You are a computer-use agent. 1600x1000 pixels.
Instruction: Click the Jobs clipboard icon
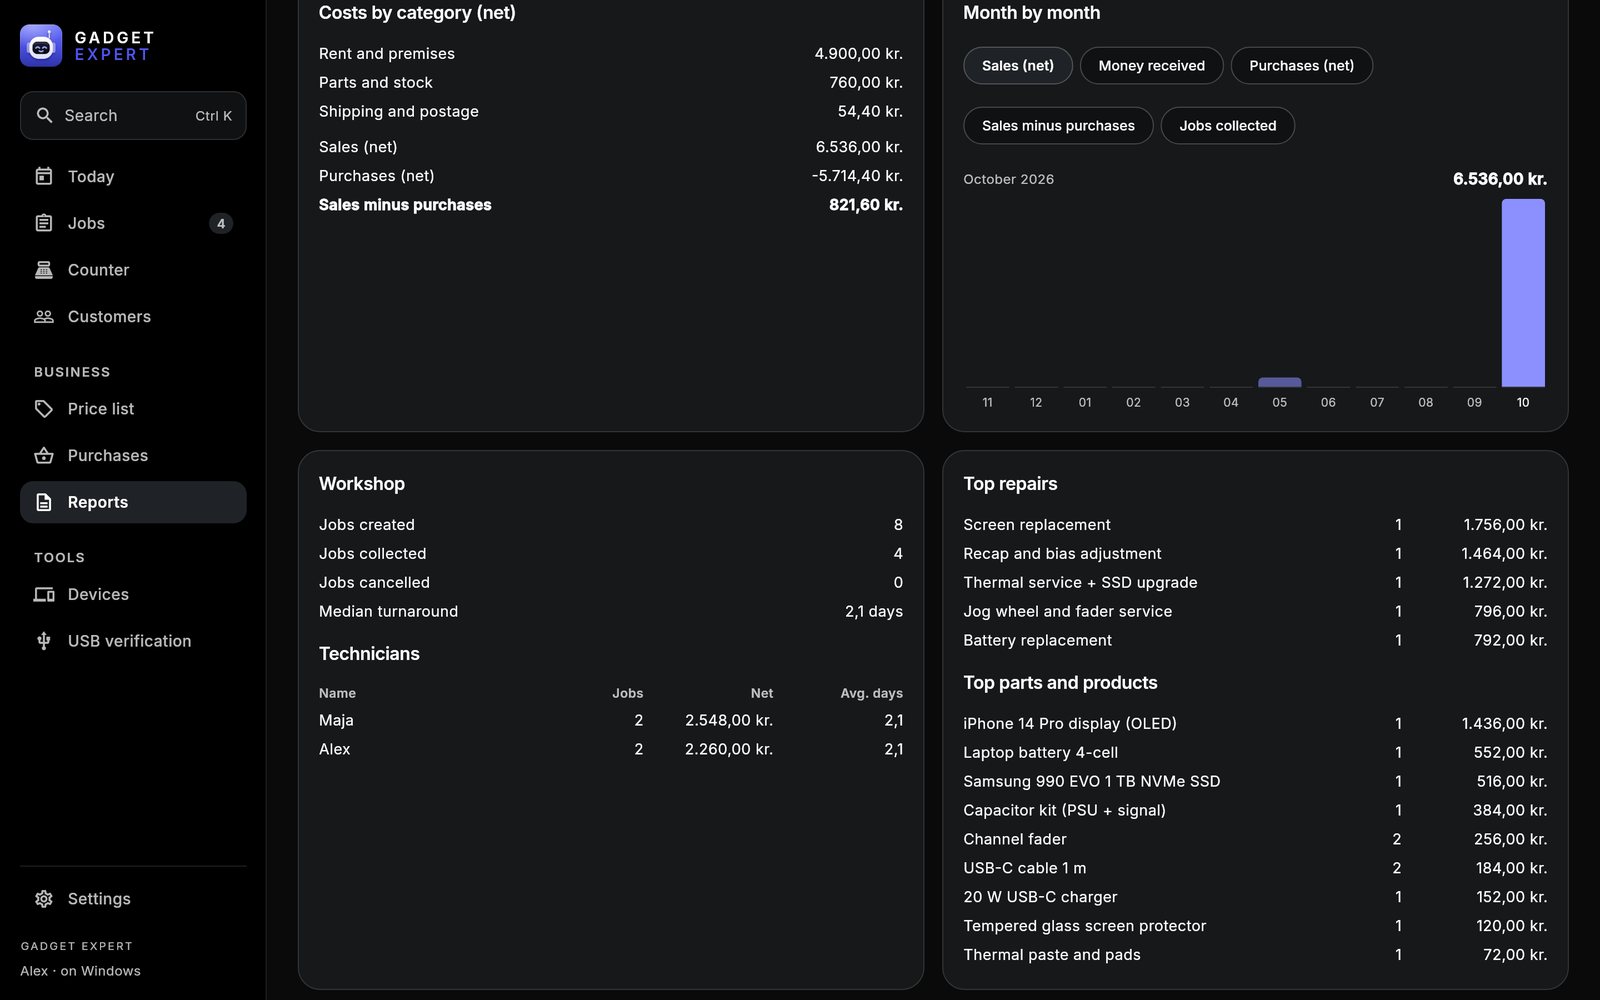click(44, 223)
